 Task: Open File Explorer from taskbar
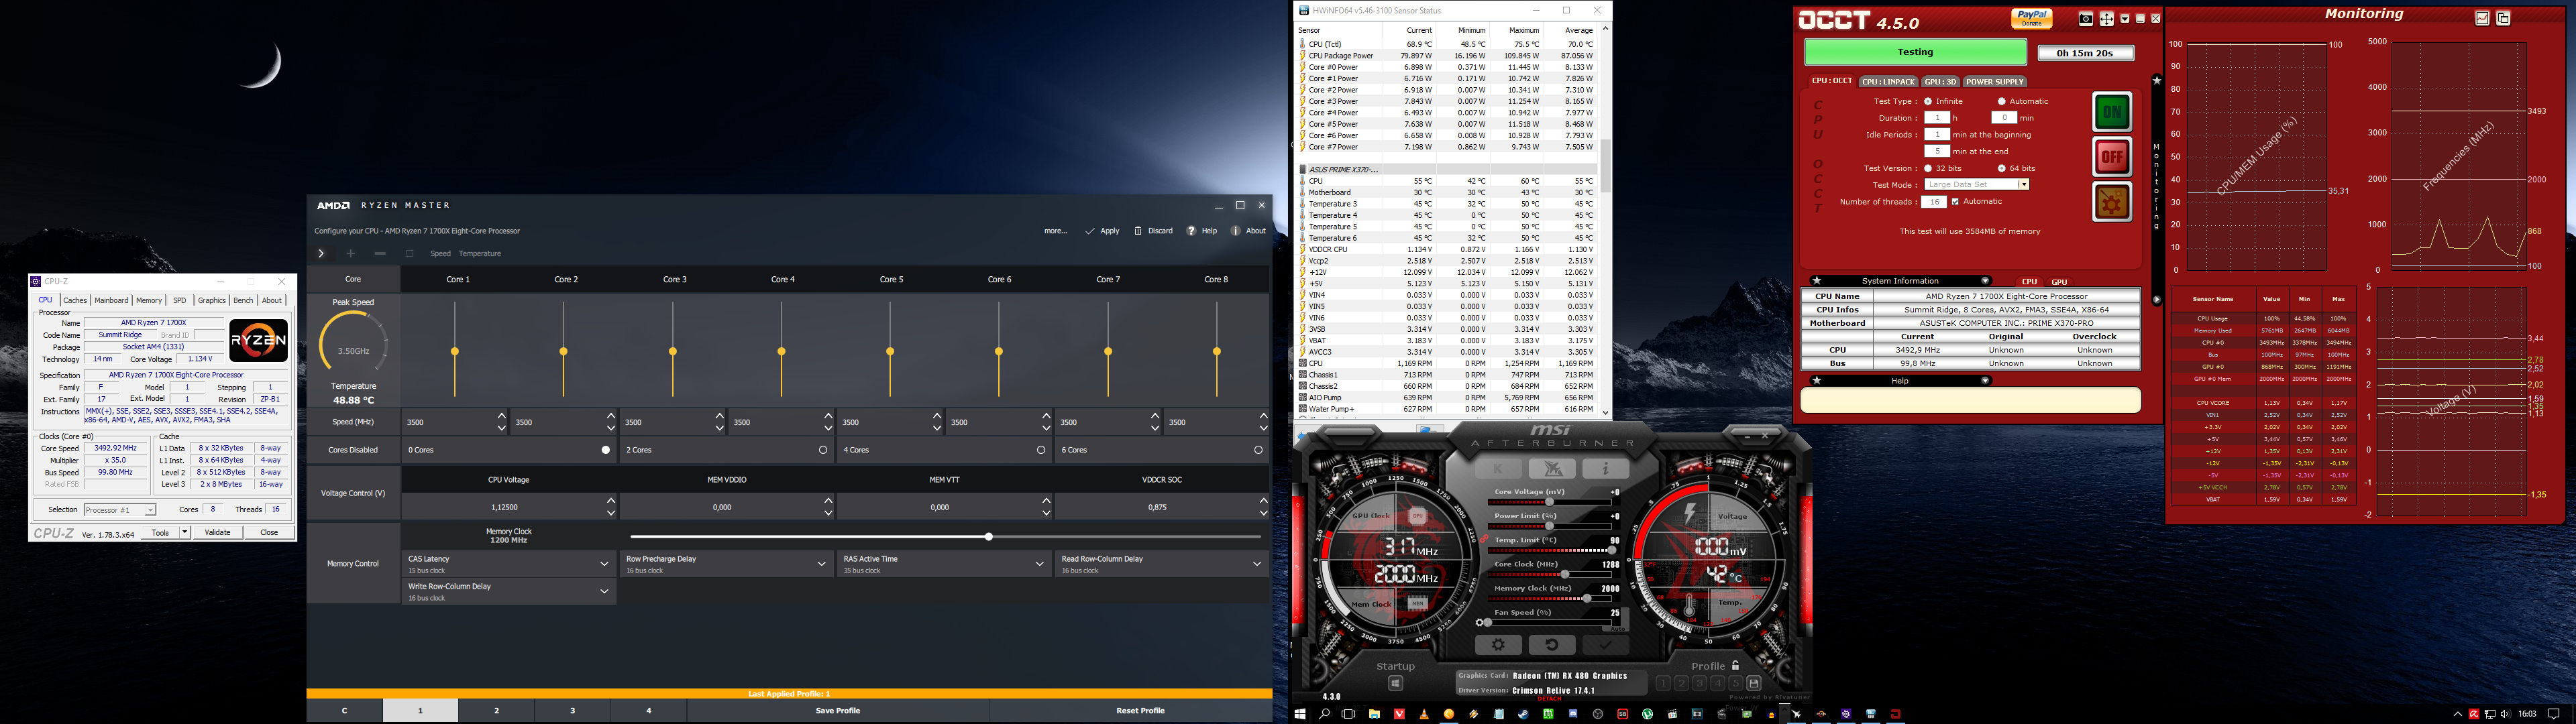(x=1374, y=714)
